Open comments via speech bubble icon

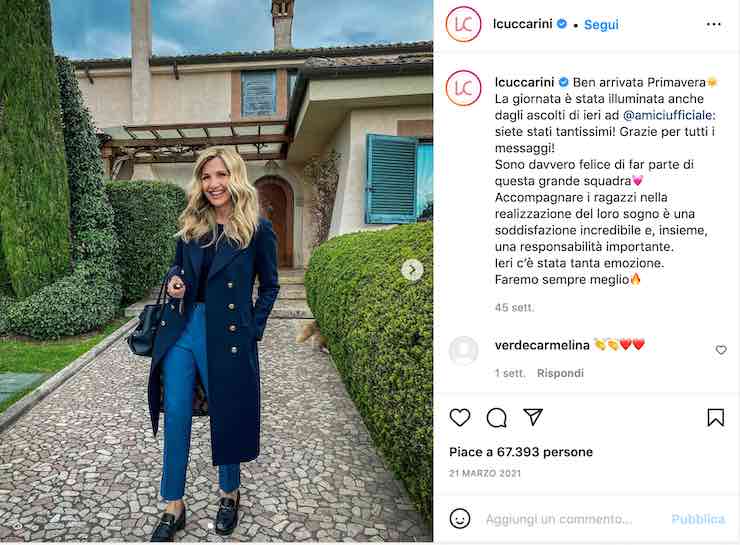tap(496, 418)
